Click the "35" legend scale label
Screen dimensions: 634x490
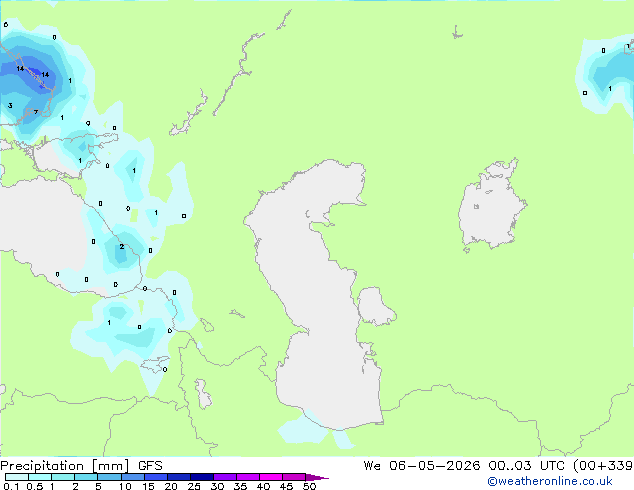click(240, 486)
